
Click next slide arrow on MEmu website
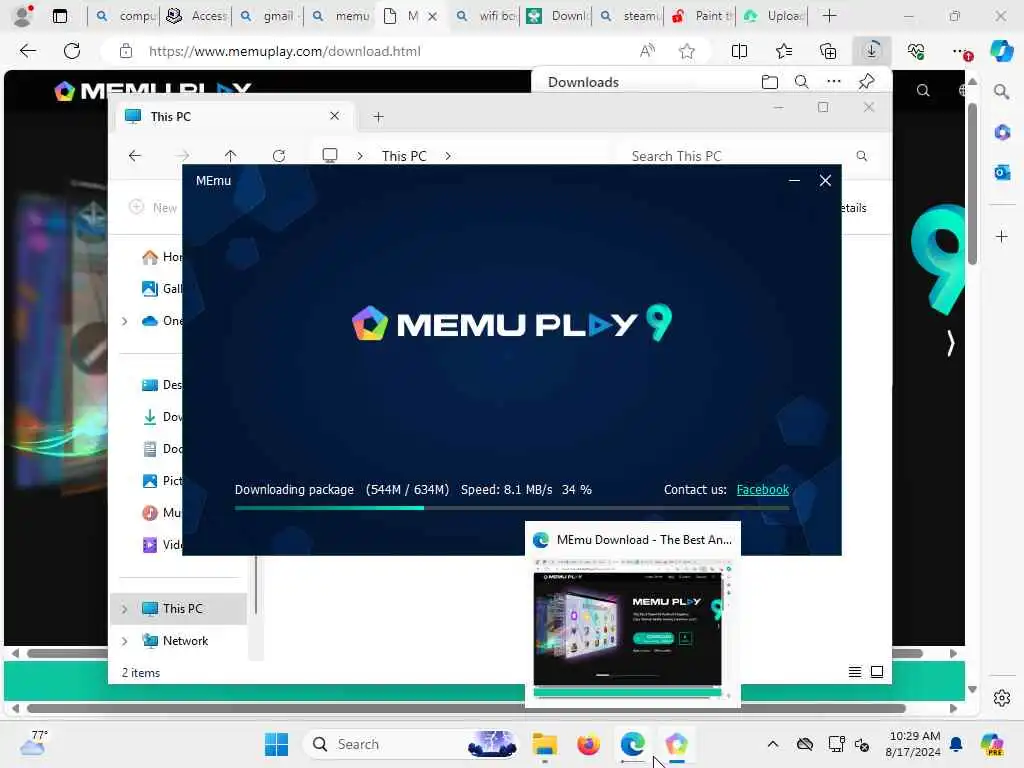(x=950, y=343)
